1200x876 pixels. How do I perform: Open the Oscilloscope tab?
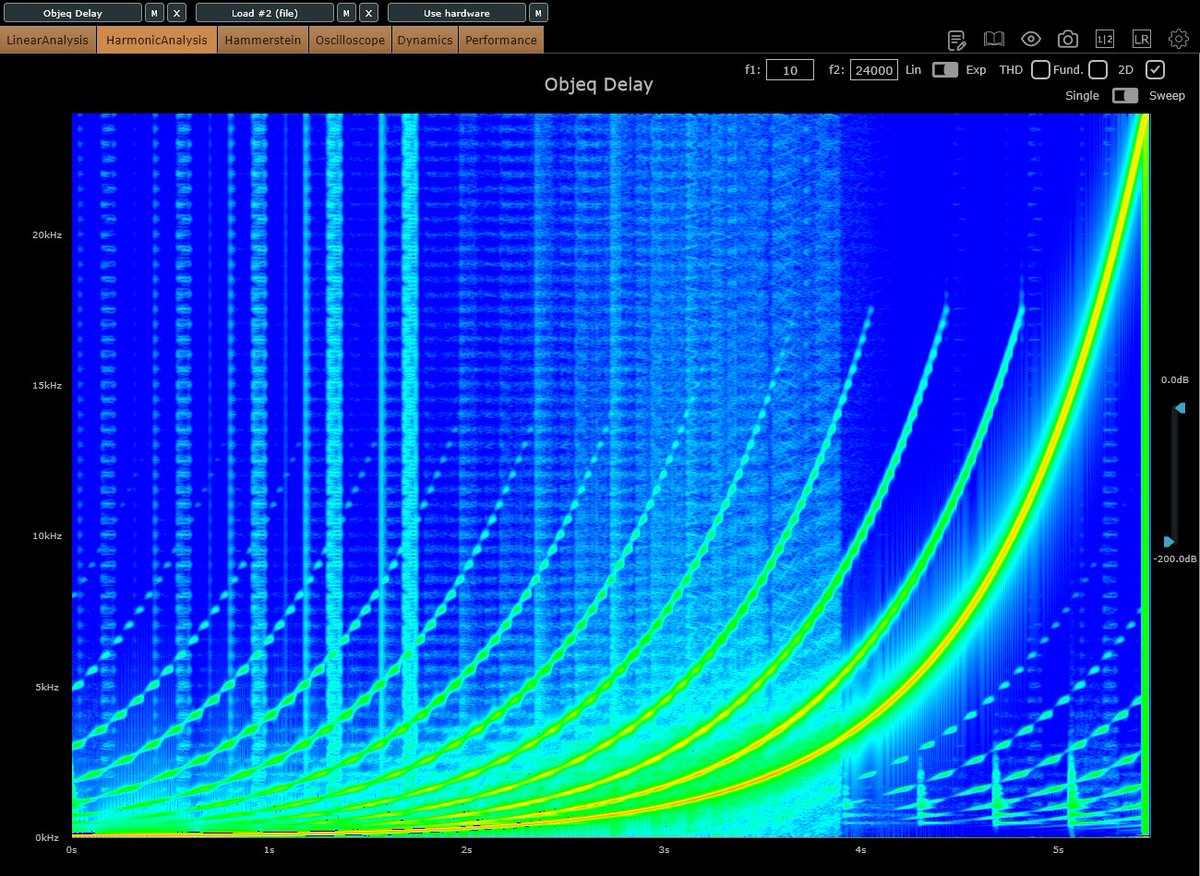coord(351,40)
